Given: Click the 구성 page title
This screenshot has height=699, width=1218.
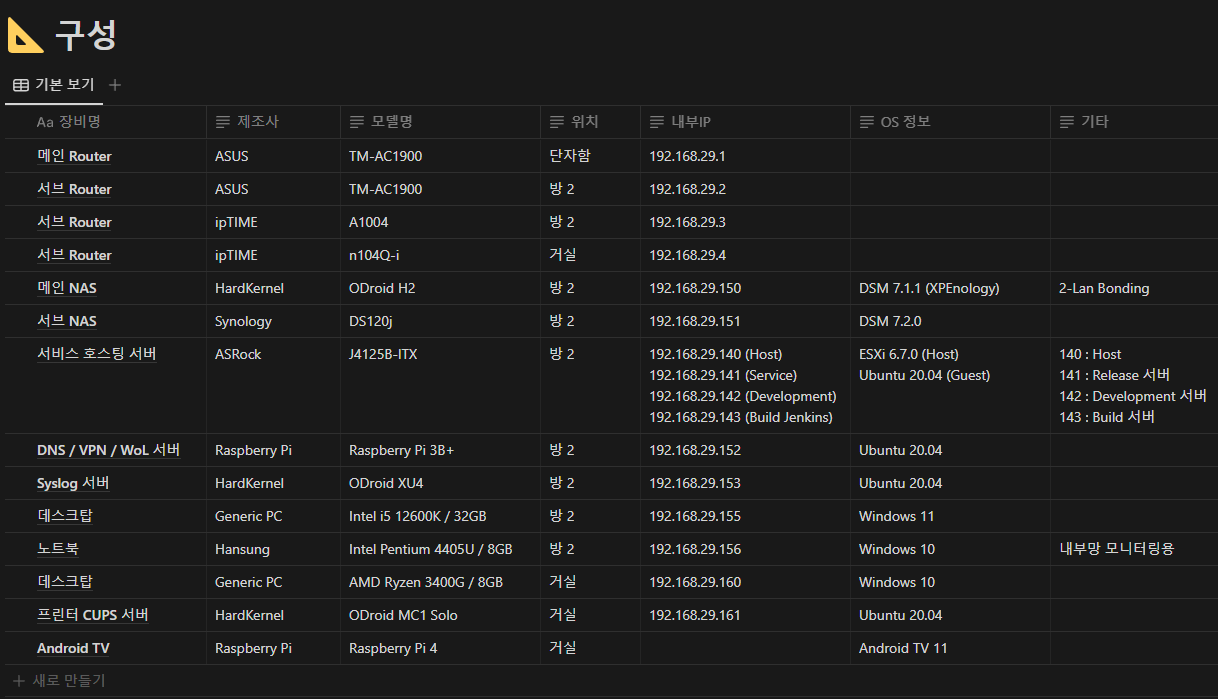Looking at the screenshot, I should tap(86, 35).
